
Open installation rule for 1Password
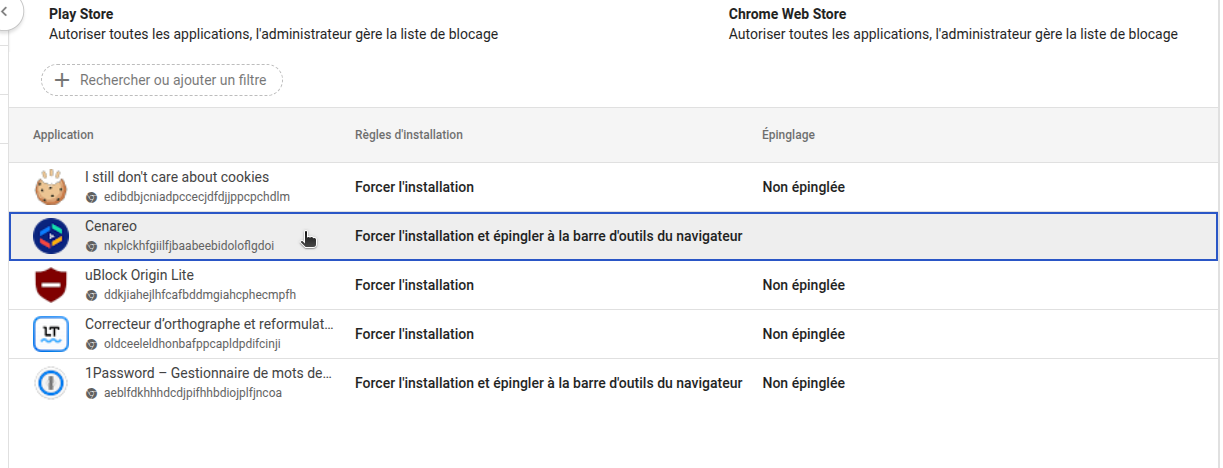point(548,383)
